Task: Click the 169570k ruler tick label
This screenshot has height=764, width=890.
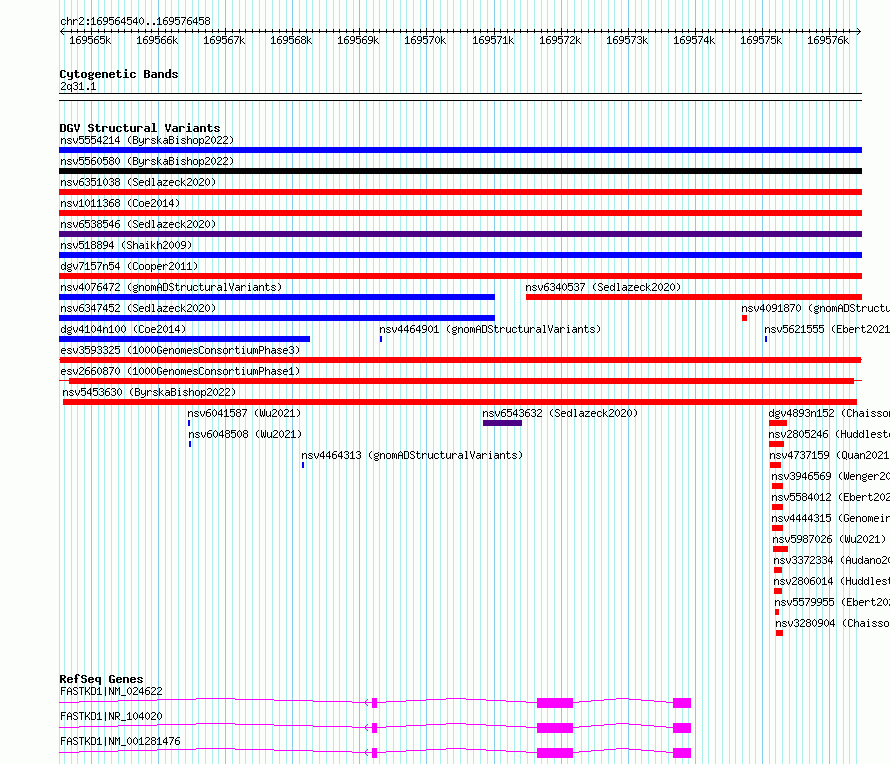Action: pyautogui.click(x=425, y=40)
